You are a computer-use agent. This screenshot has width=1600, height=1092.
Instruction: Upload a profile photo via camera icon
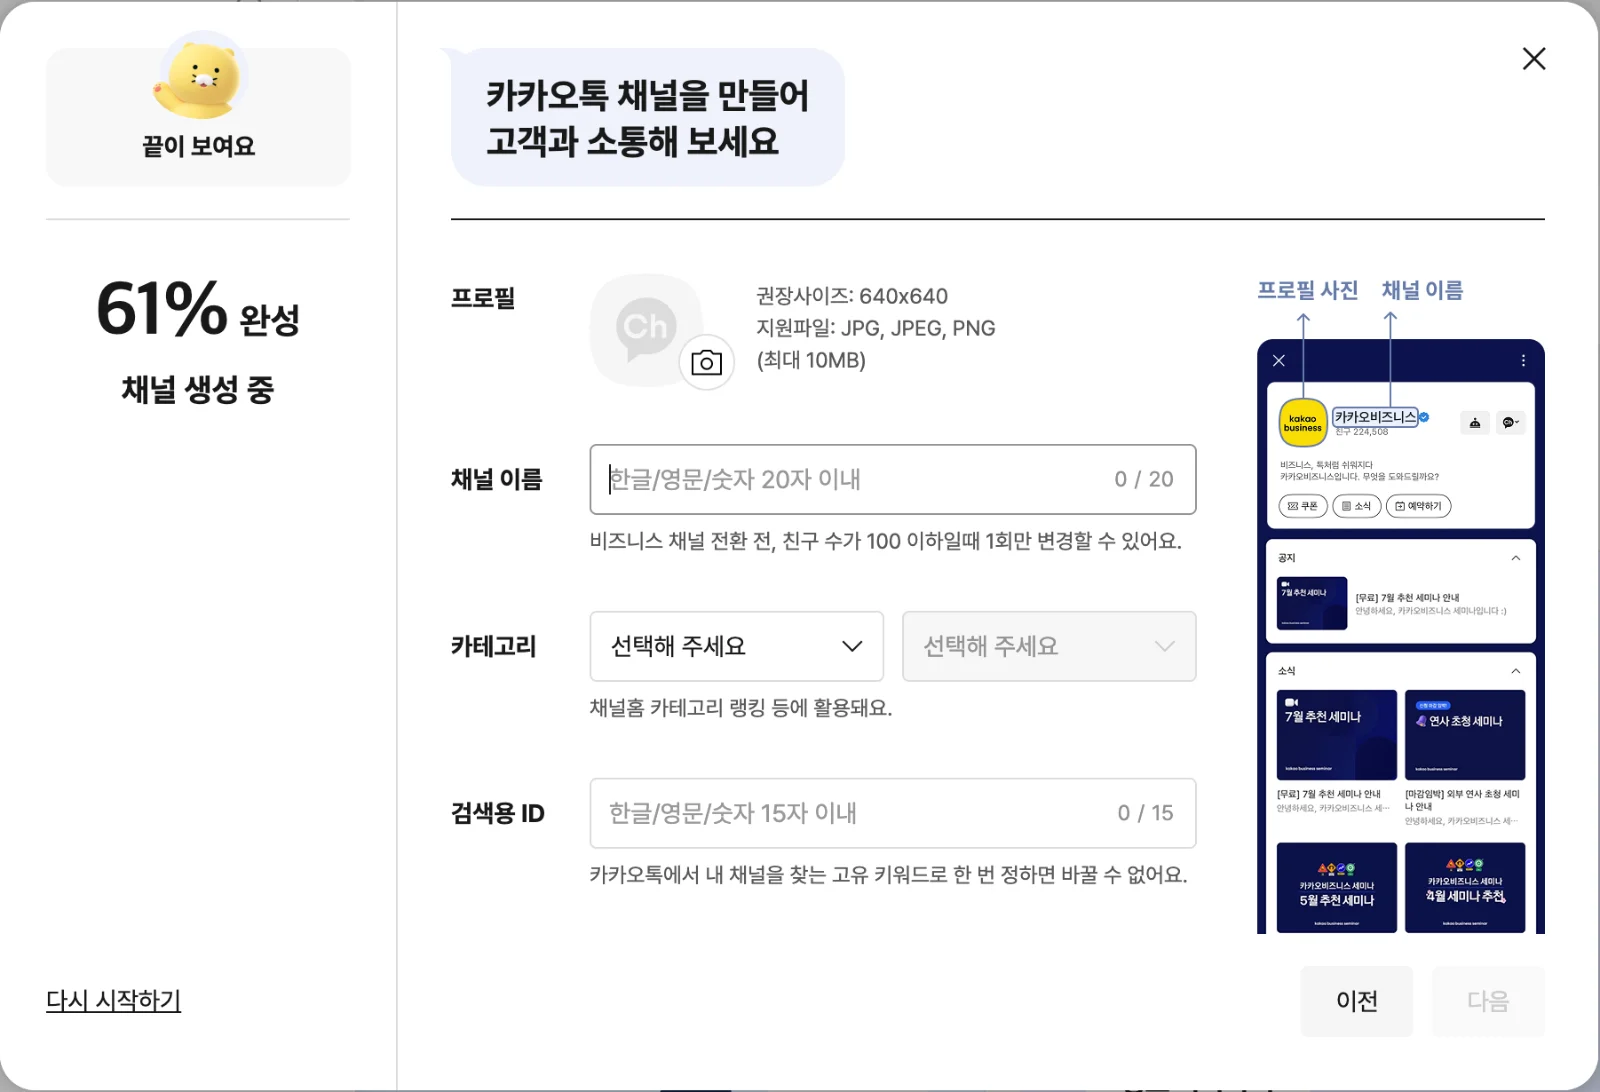click(x=707, y=362)
